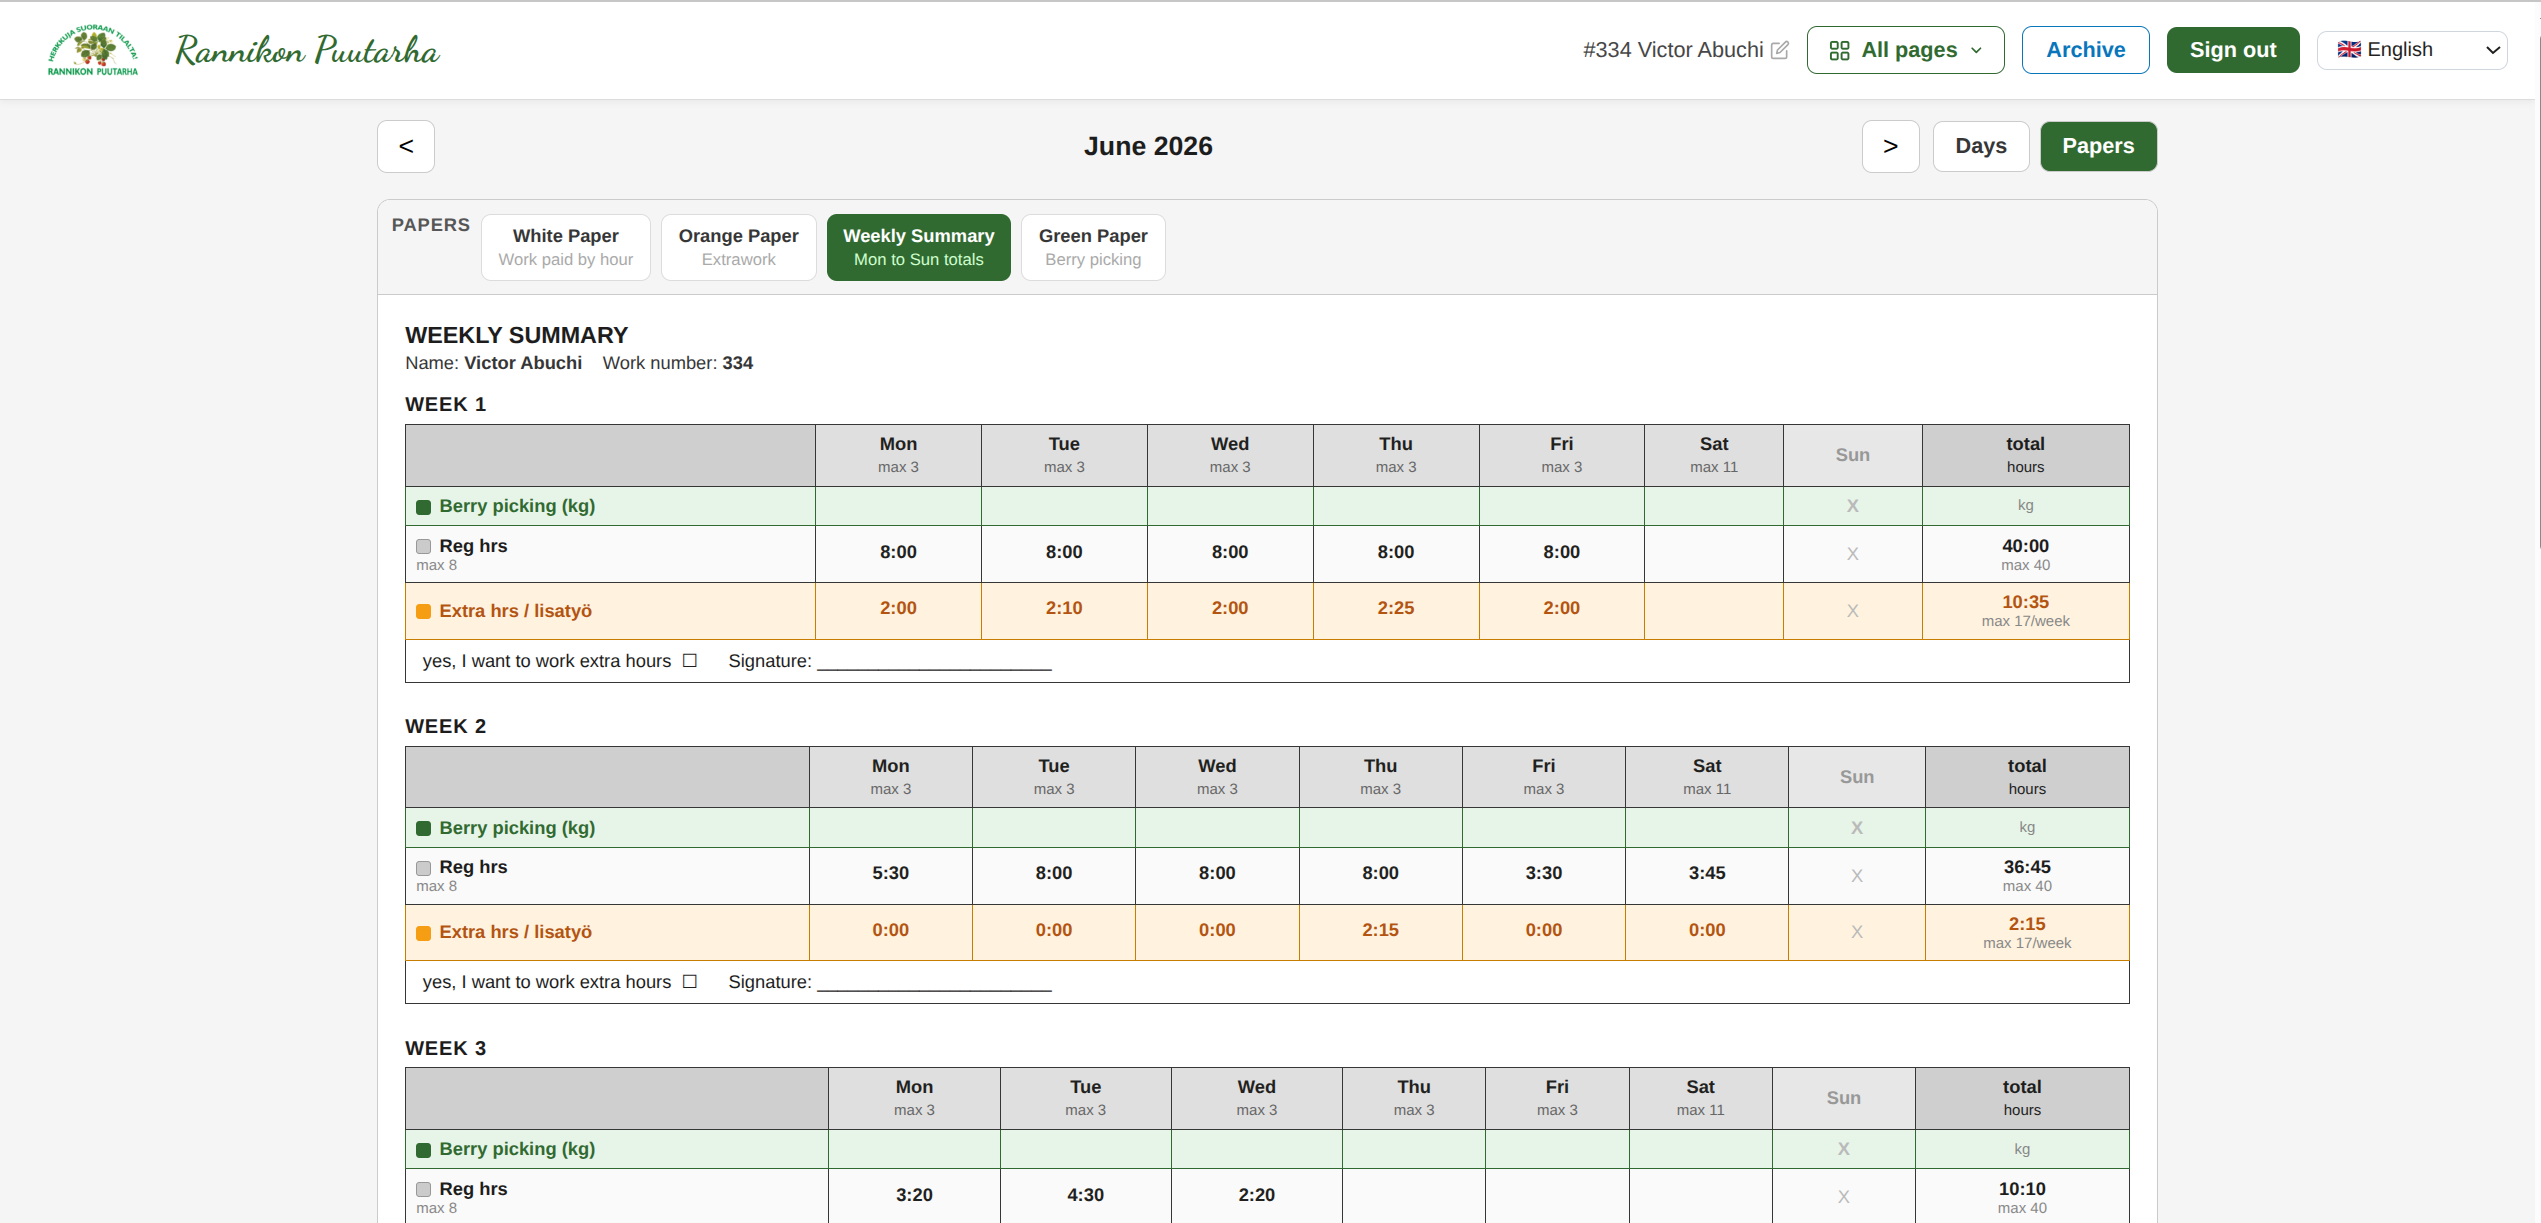Click Week 1 Tuesday extra hours 2:10
Viewport: 2541px width, 1223px height.
[x=1064, y=608]
